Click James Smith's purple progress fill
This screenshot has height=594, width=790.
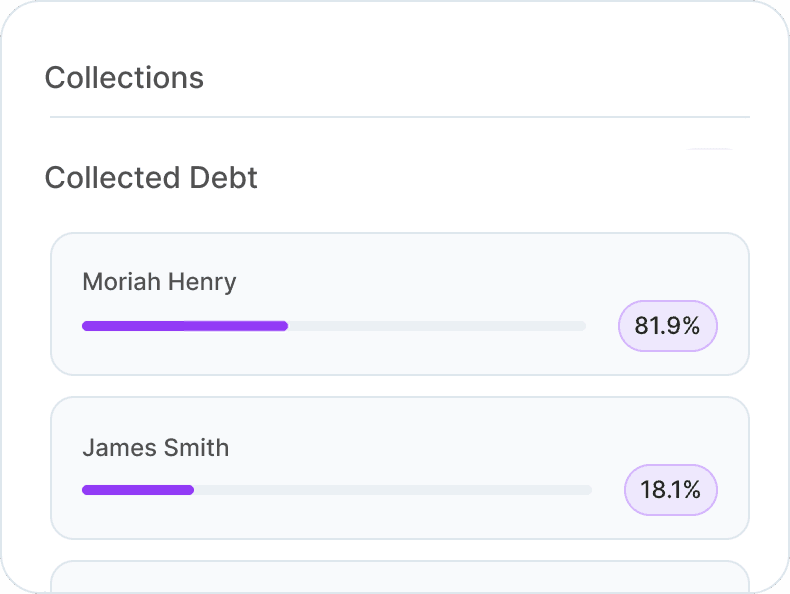(137, 490)
